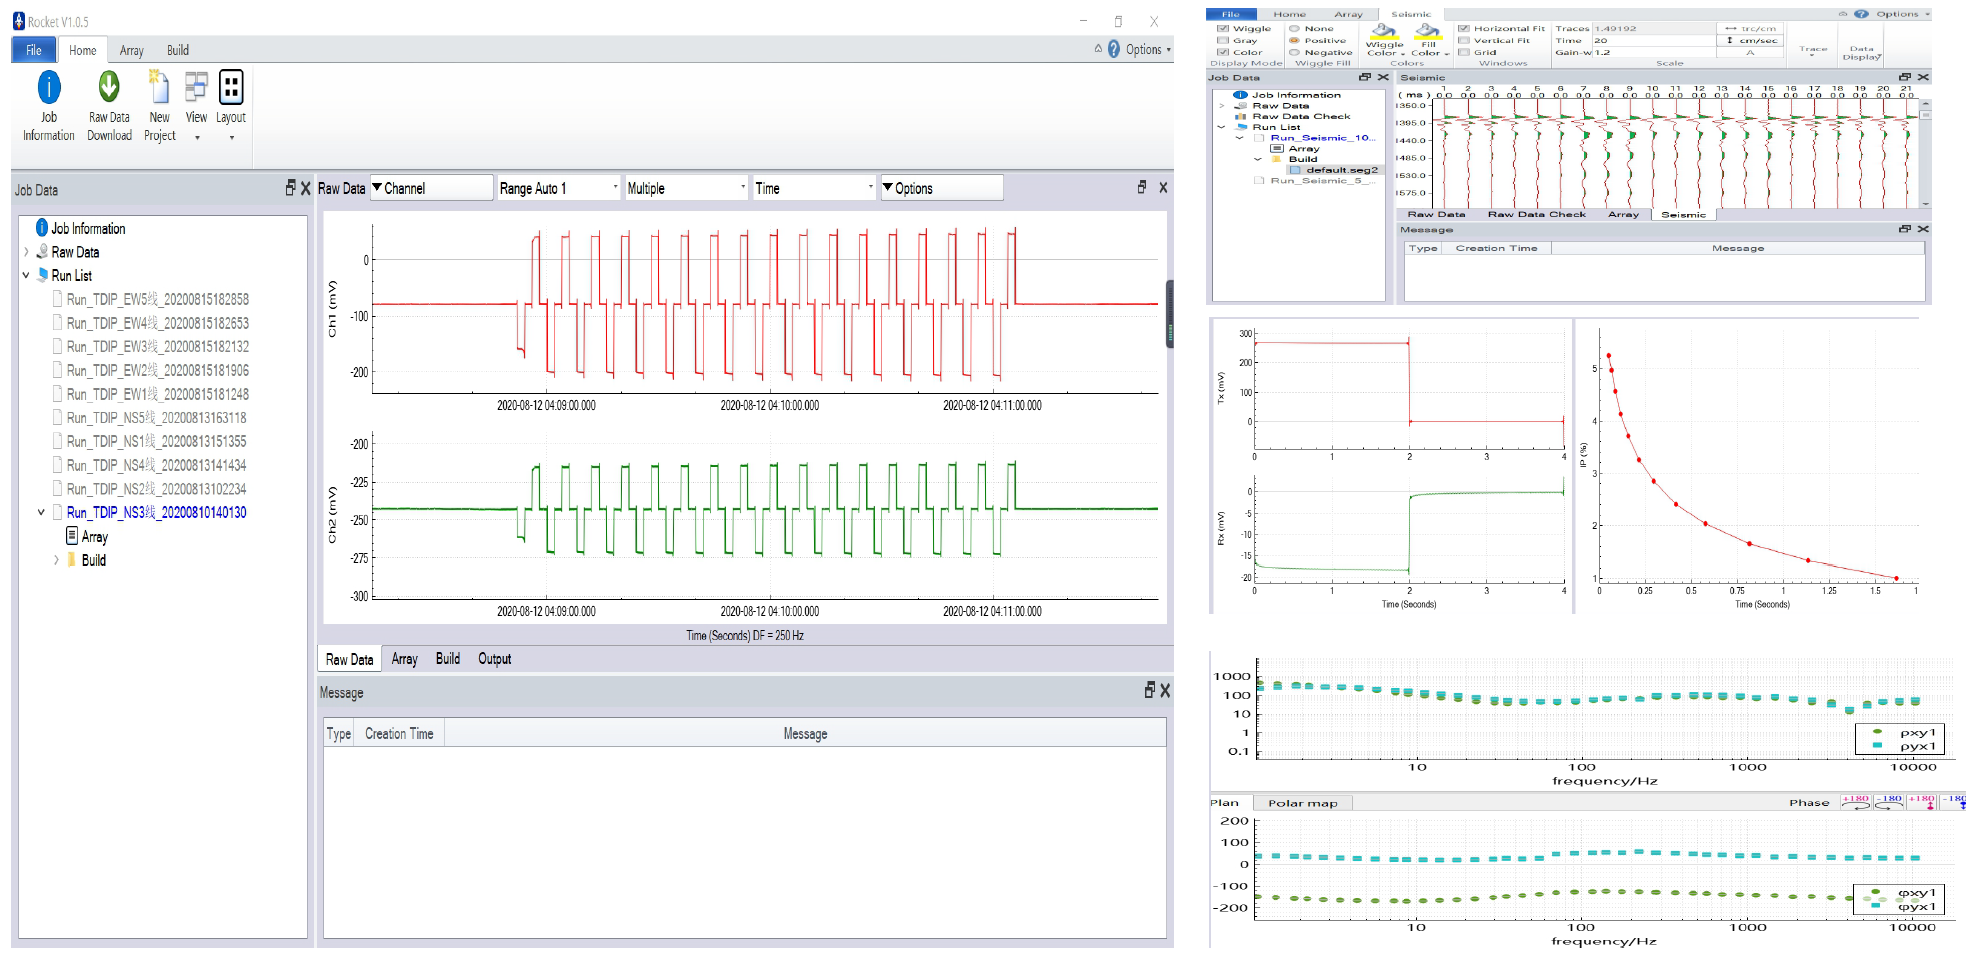The width and height of the screenshot is (1975, 955).
Task: Select default.seg2 file in Seismic tree
Action: point(1342,170)
